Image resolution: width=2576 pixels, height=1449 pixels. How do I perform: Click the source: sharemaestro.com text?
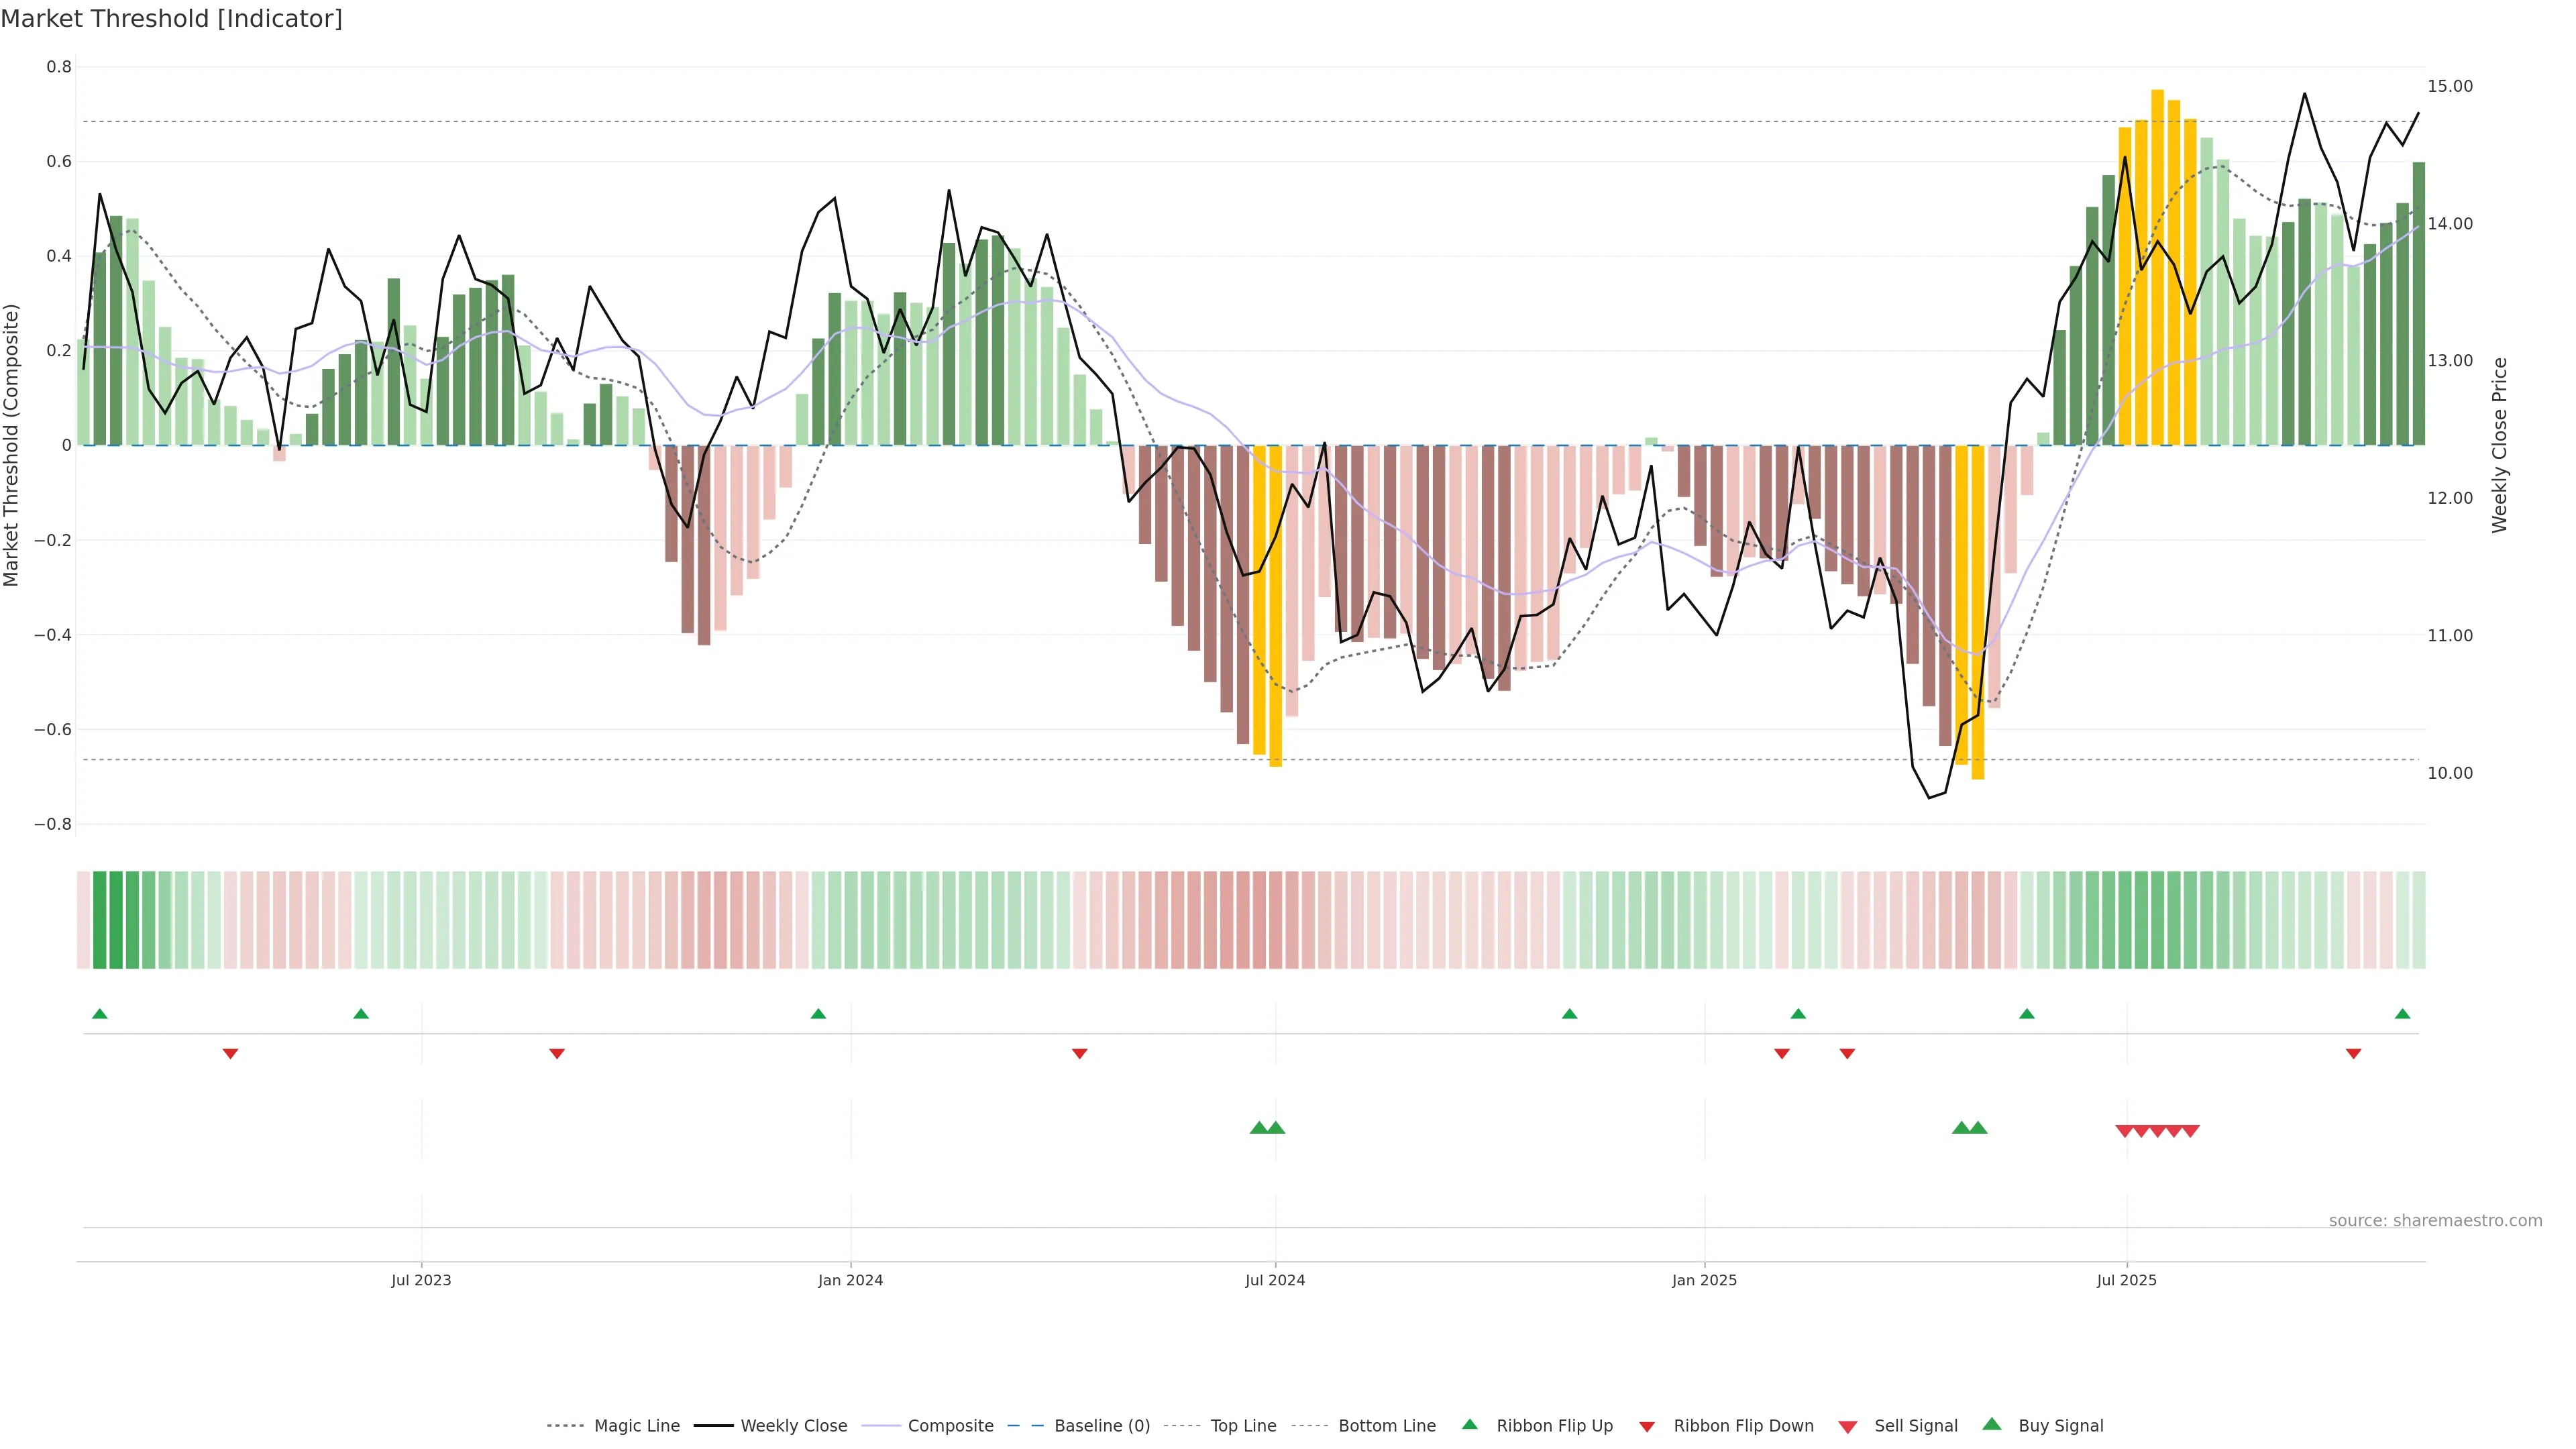pos(2435,1221)
